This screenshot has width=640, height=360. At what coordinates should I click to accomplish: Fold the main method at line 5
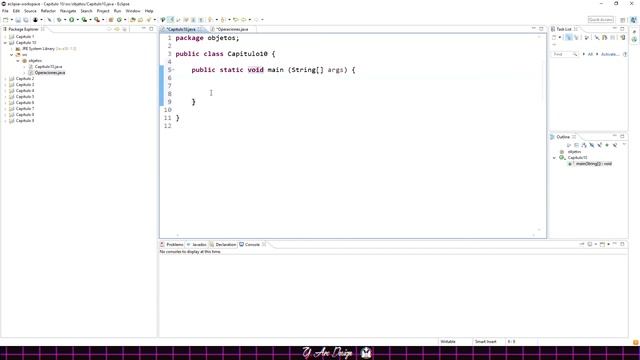173,70
